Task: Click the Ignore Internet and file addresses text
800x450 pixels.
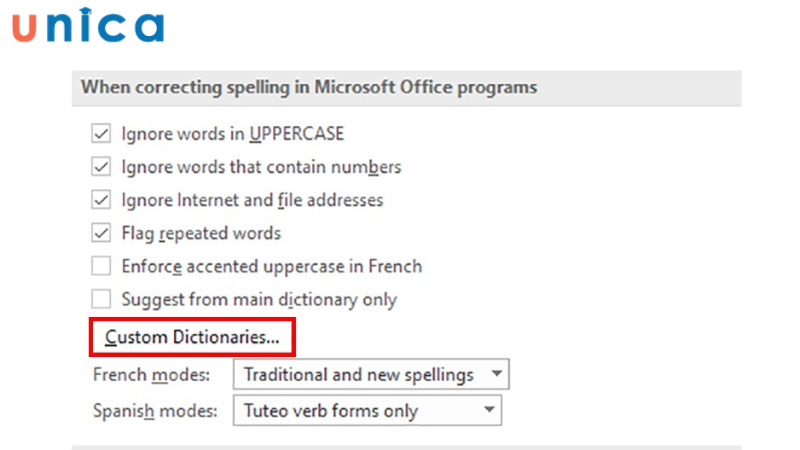Action: (252, 200)
